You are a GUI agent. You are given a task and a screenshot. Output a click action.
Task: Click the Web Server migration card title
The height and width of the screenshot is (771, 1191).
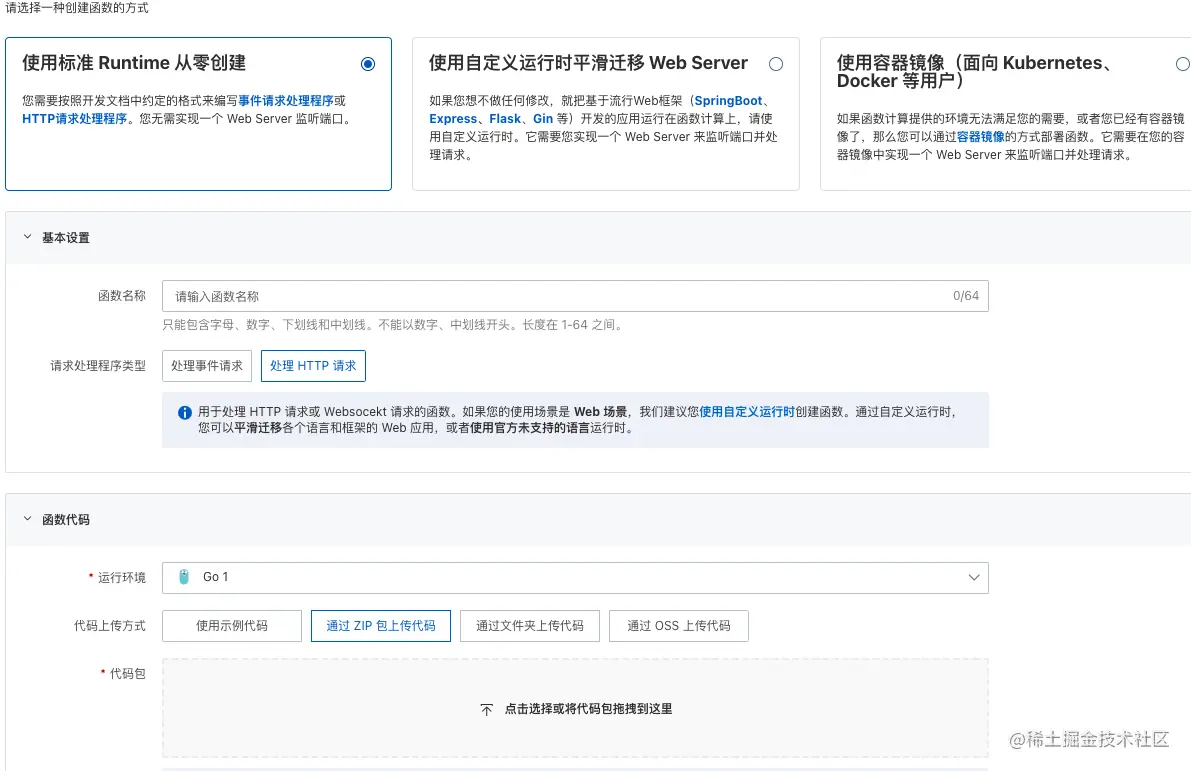pos(588,63)
